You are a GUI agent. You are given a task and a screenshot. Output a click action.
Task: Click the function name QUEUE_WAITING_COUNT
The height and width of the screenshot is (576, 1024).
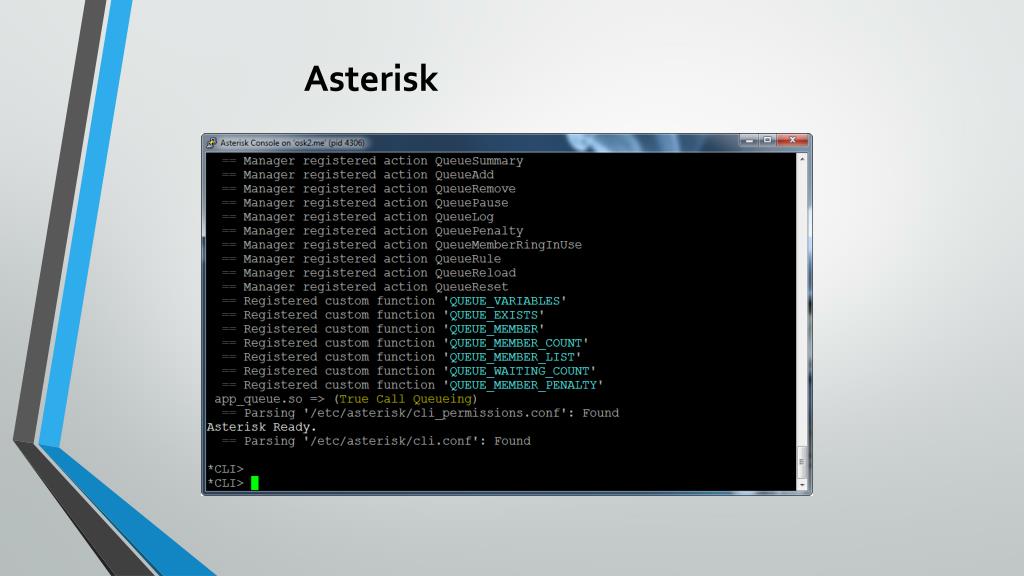(519, 372)
